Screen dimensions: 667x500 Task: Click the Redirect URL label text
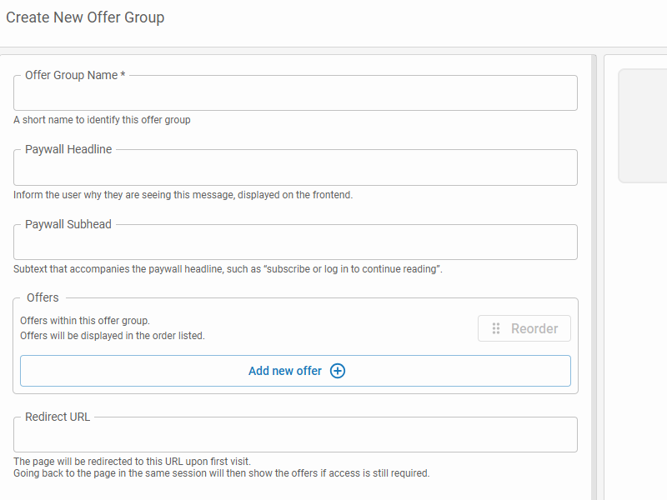point(58,416)
